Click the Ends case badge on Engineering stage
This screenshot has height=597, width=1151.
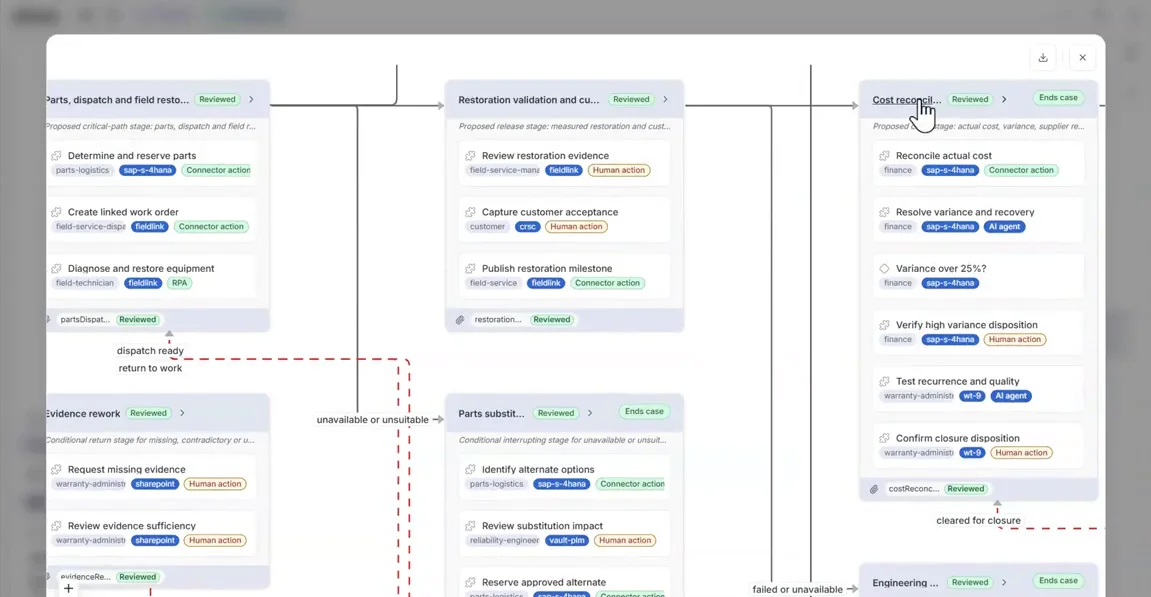pos(1058,580)
